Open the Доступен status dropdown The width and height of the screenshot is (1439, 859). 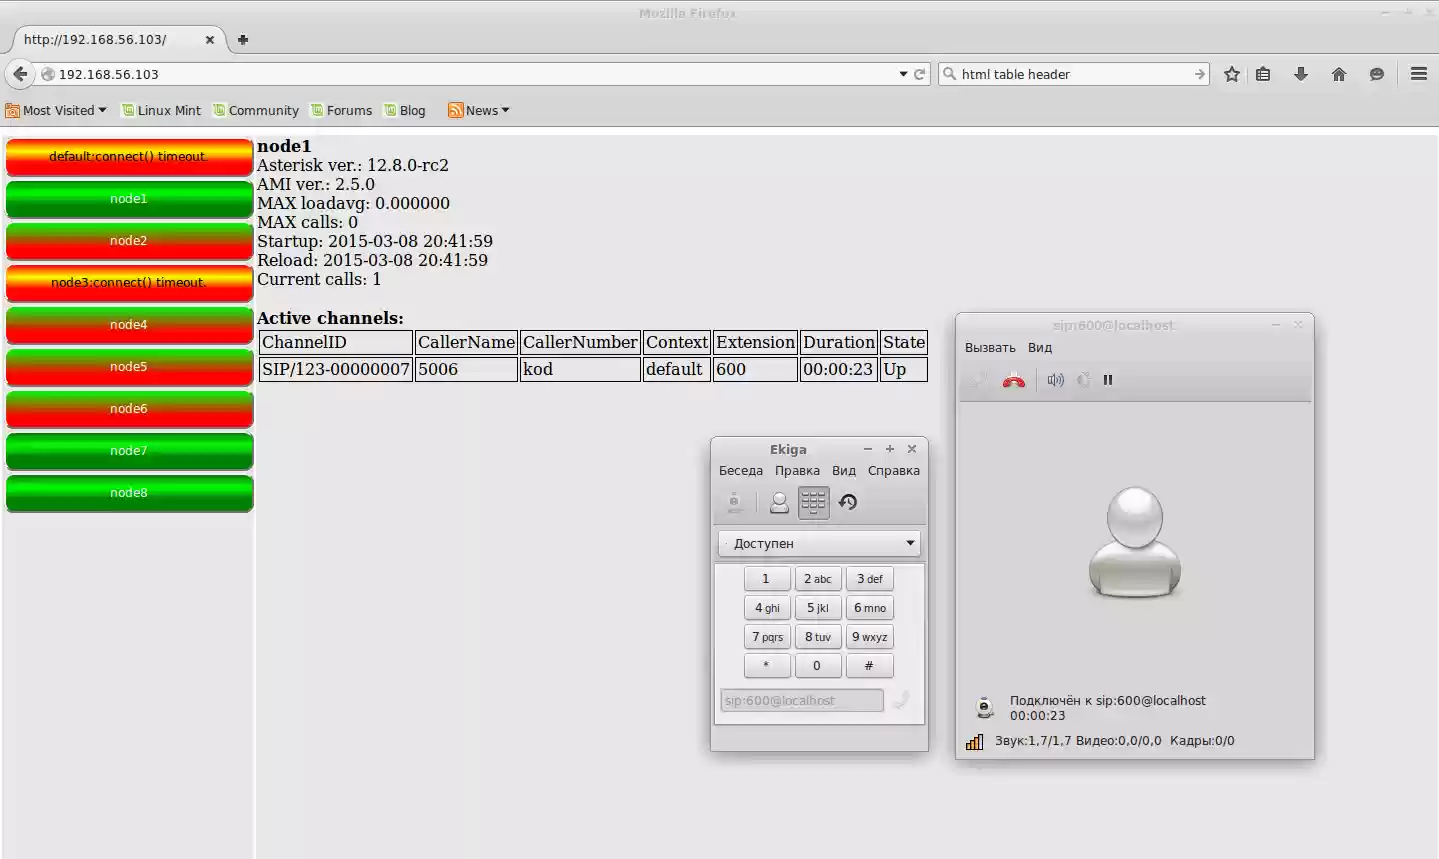coord(818,543)
